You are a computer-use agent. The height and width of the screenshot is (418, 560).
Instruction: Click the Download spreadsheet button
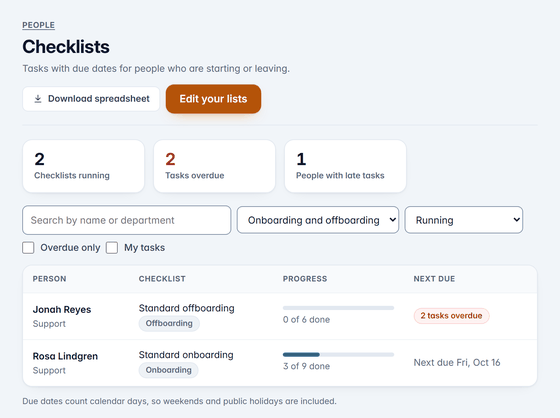[91, 99]
